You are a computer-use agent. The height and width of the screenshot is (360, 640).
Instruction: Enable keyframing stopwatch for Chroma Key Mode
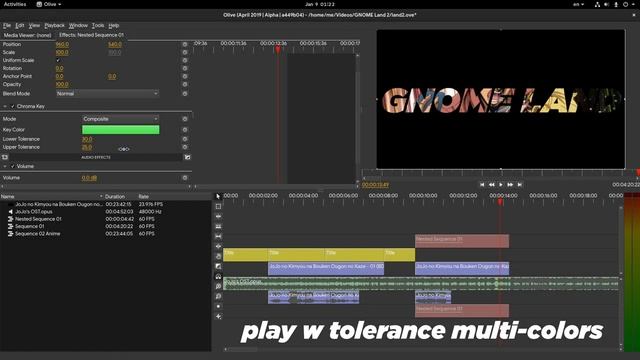tap(185, 119)
